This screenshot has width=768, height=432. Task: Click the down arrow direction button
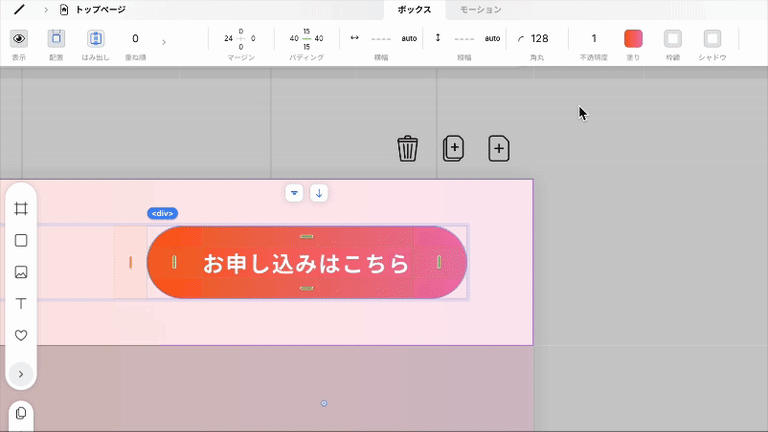coord(319,193)
